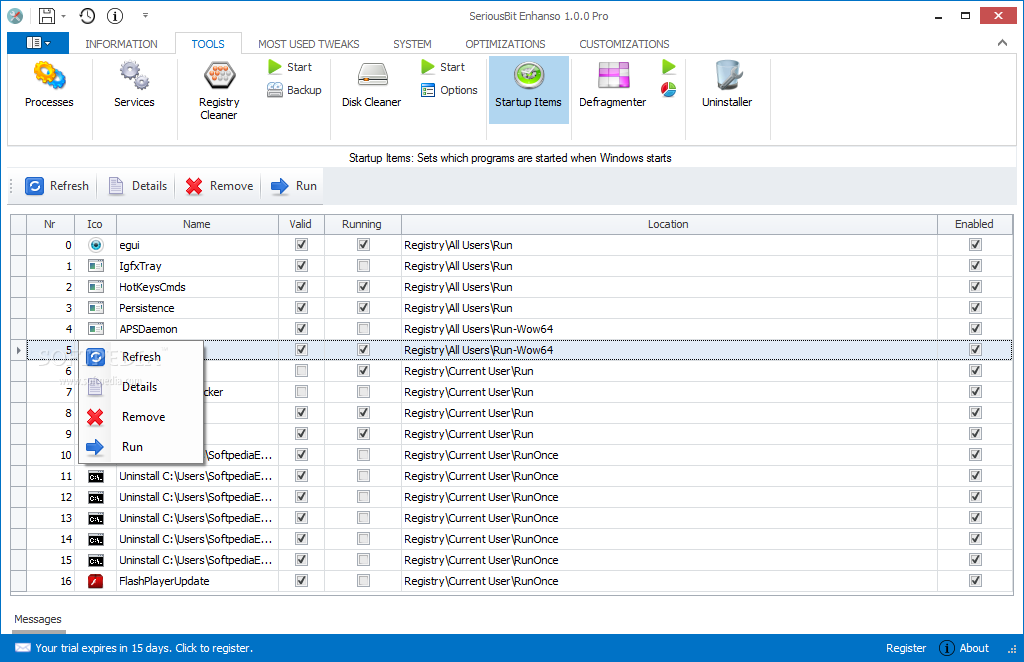Switch to the CUSTOMIZATIONS tab

coord(624,44)
